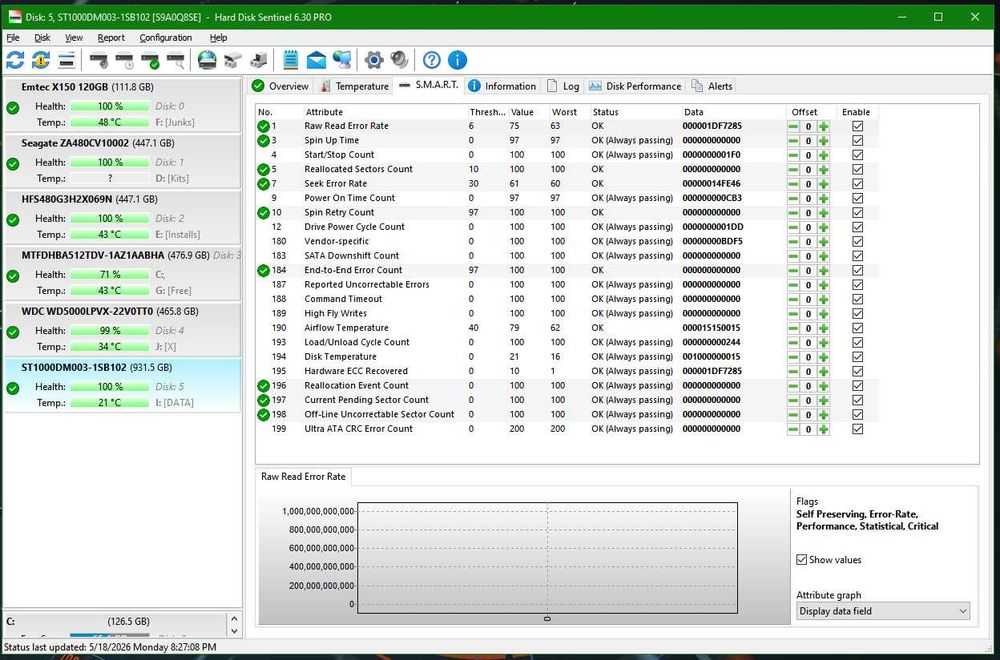
Task: Click the C: (126.5 GB) partition entry
Action: [x=115, y=622]
